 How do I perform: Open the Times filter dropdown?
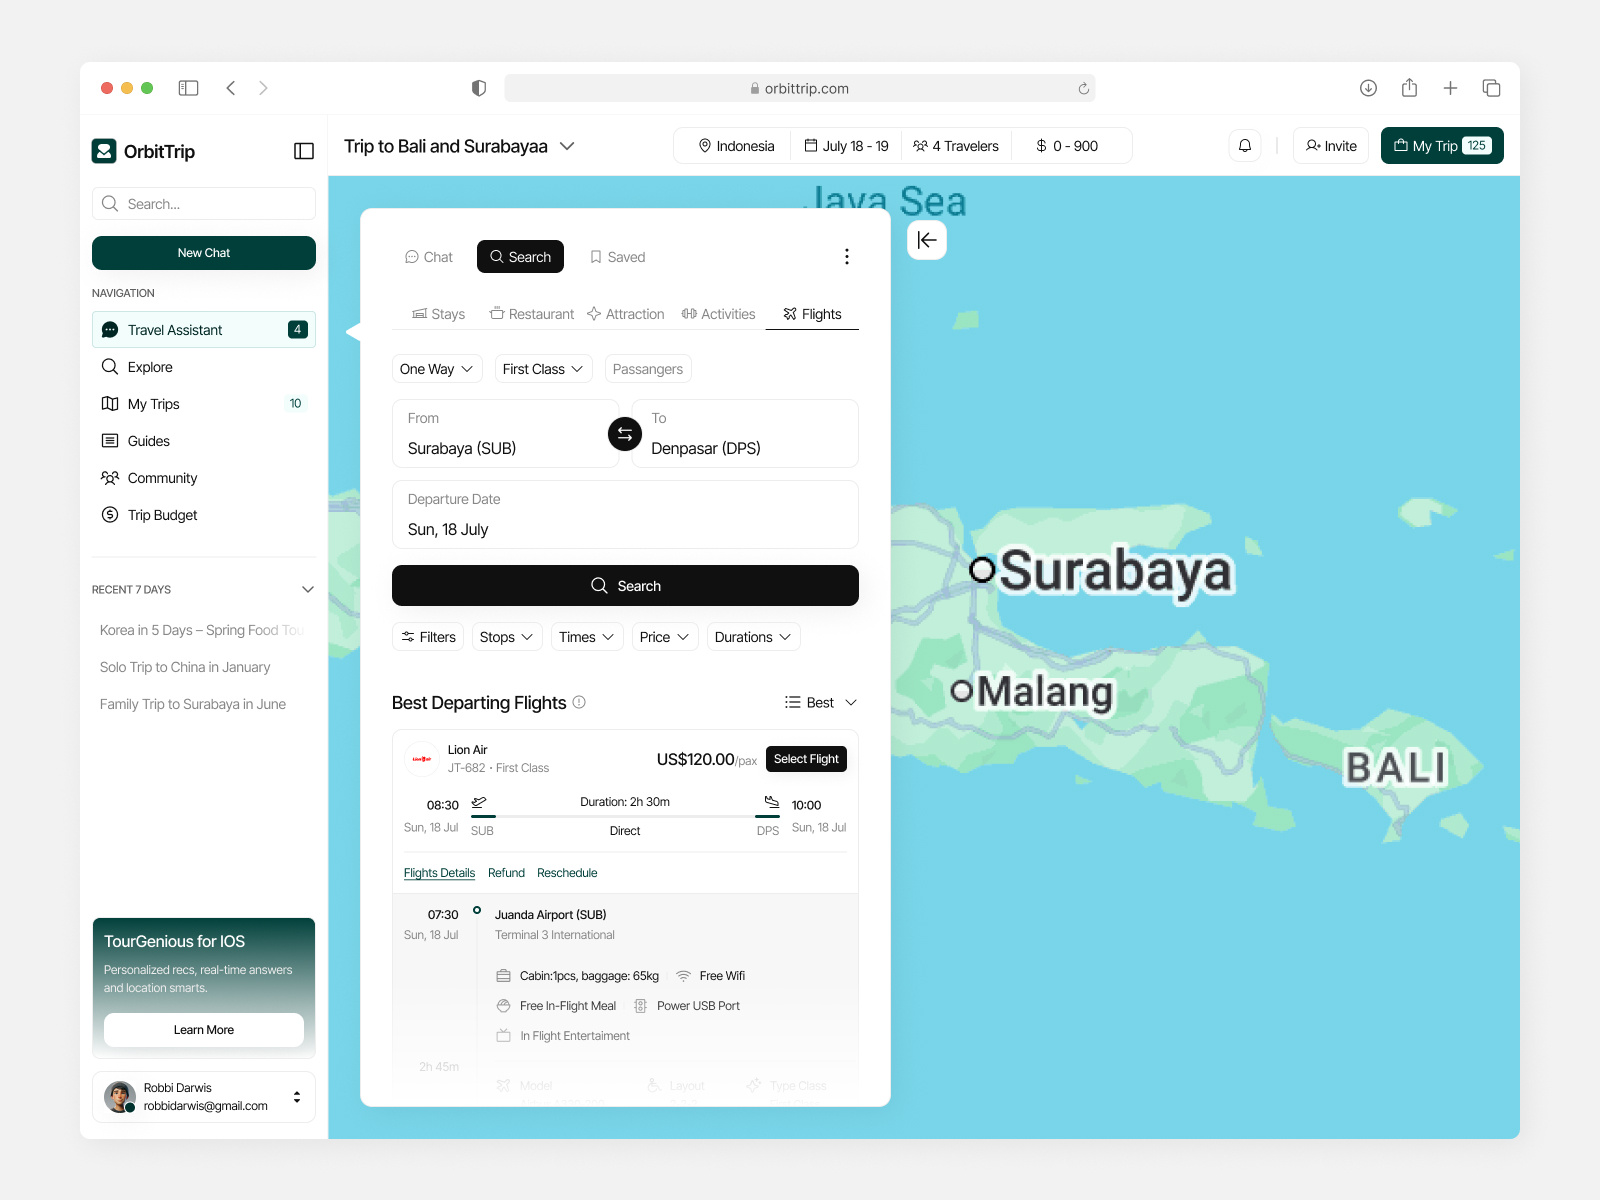click(587, 637)
